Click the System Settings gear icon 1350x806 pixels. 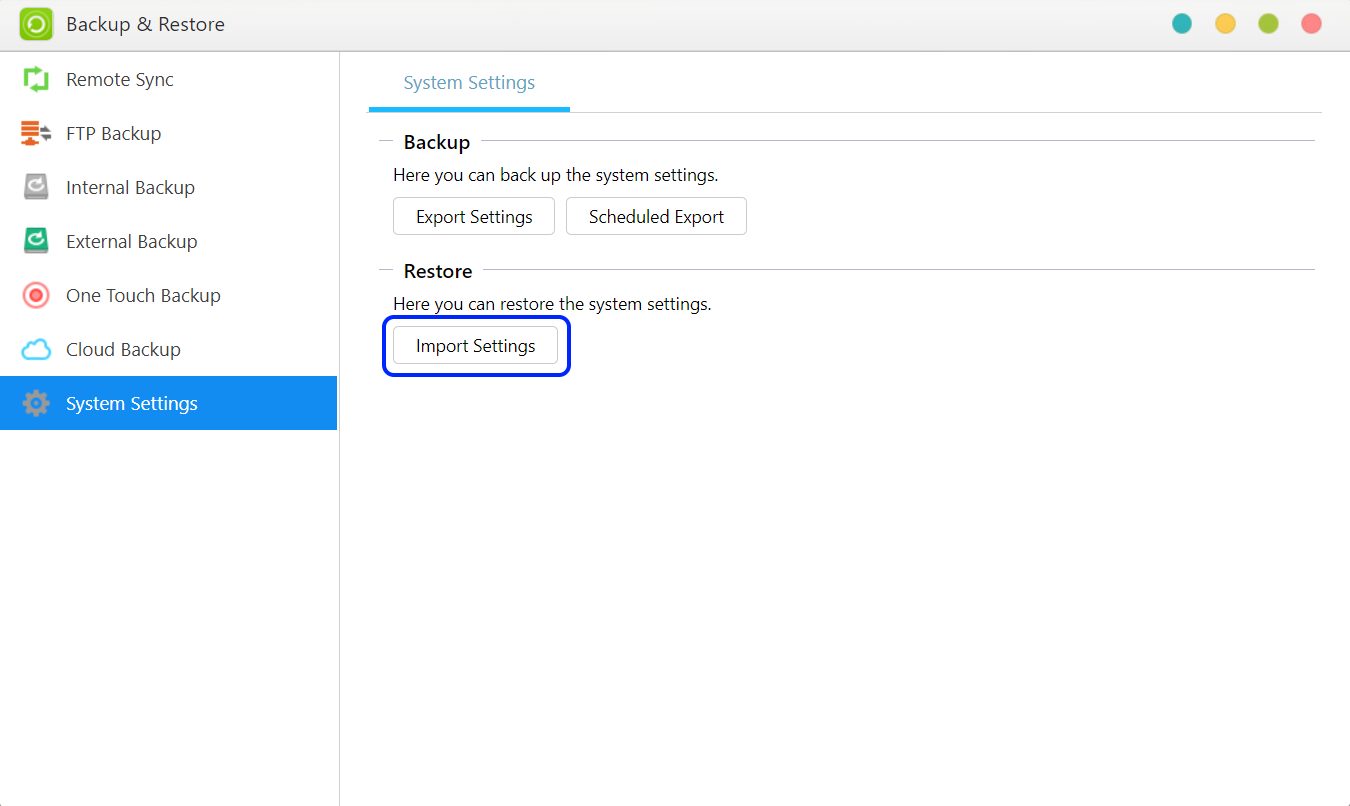[36, 404]
